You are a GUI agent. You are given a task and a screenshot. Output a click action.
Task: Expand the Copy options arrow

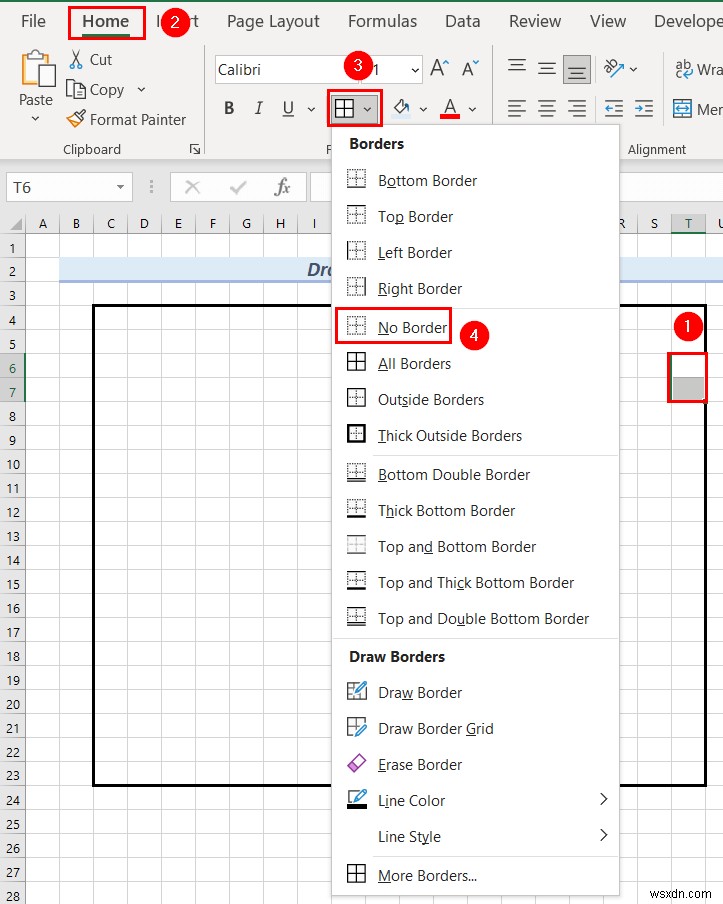click(141, 89)
